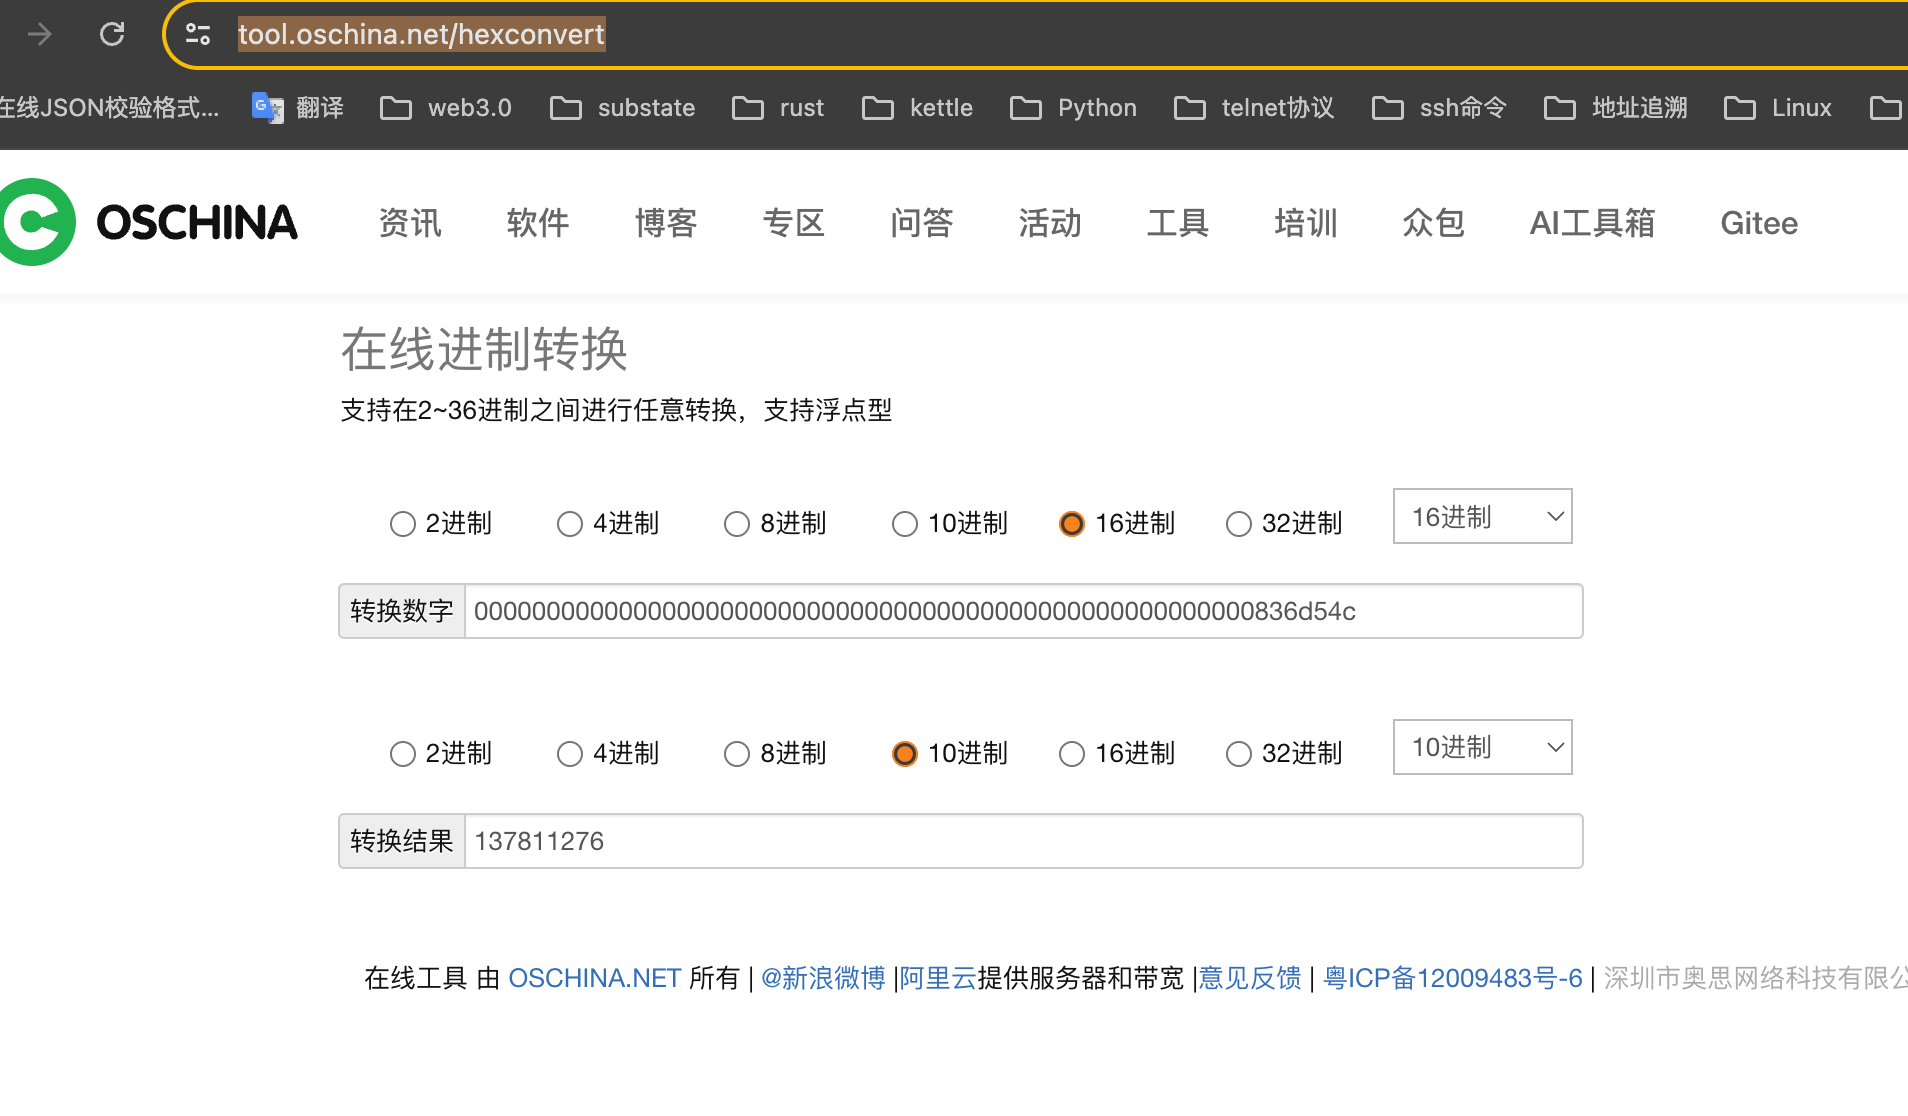Click the 转换数字 label

click(x=402, y=611)
